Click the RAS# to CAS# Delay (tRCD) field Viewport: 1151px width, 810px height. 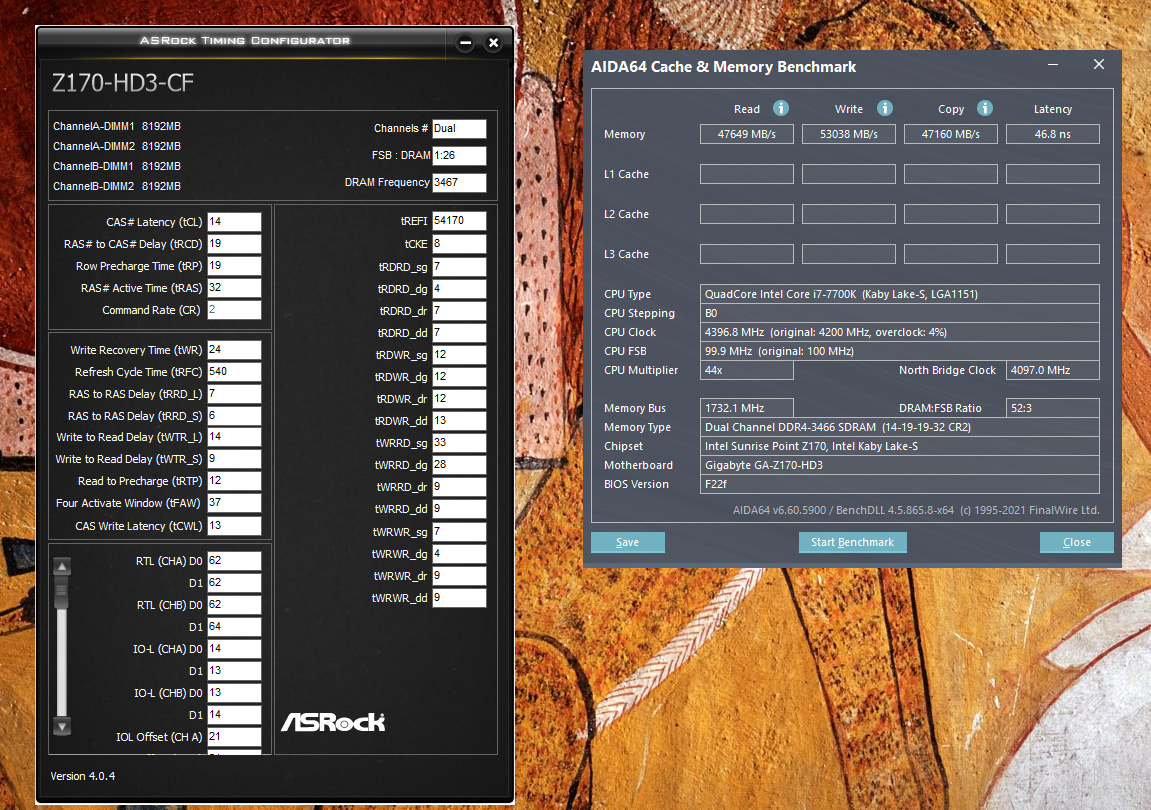(x=234, y=244)
